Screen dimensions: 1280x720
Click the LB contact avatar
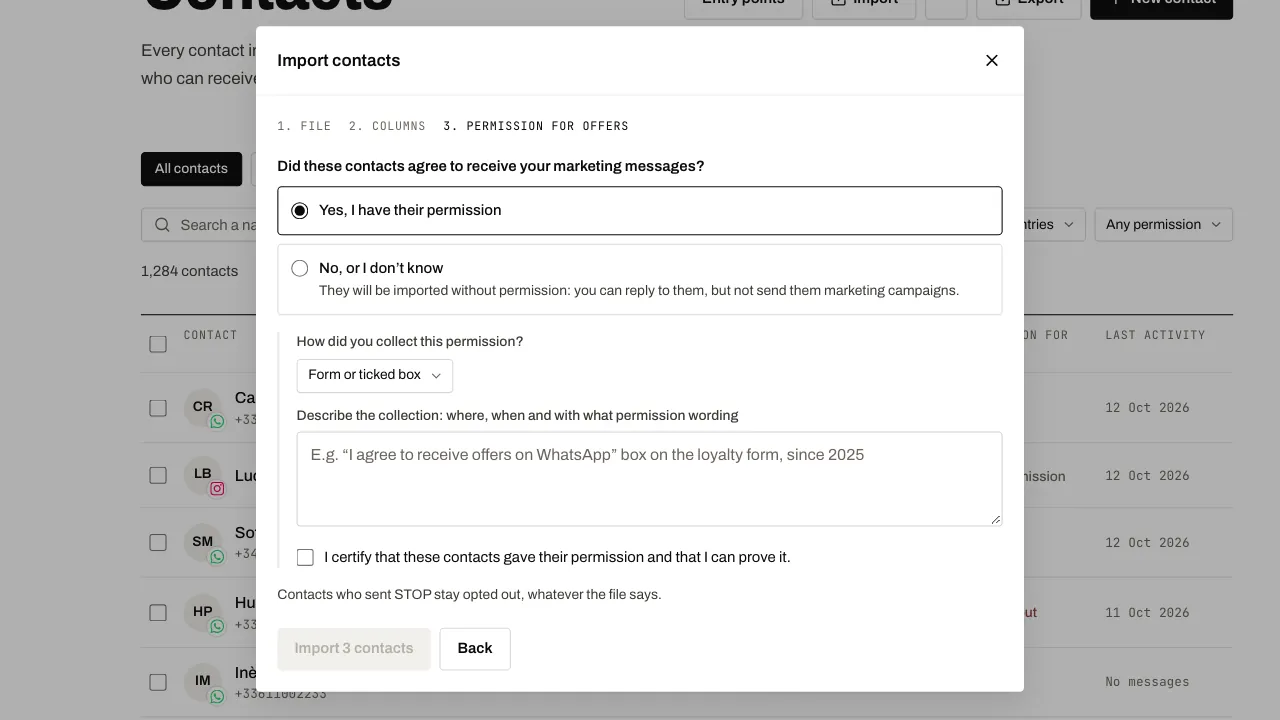203,474
